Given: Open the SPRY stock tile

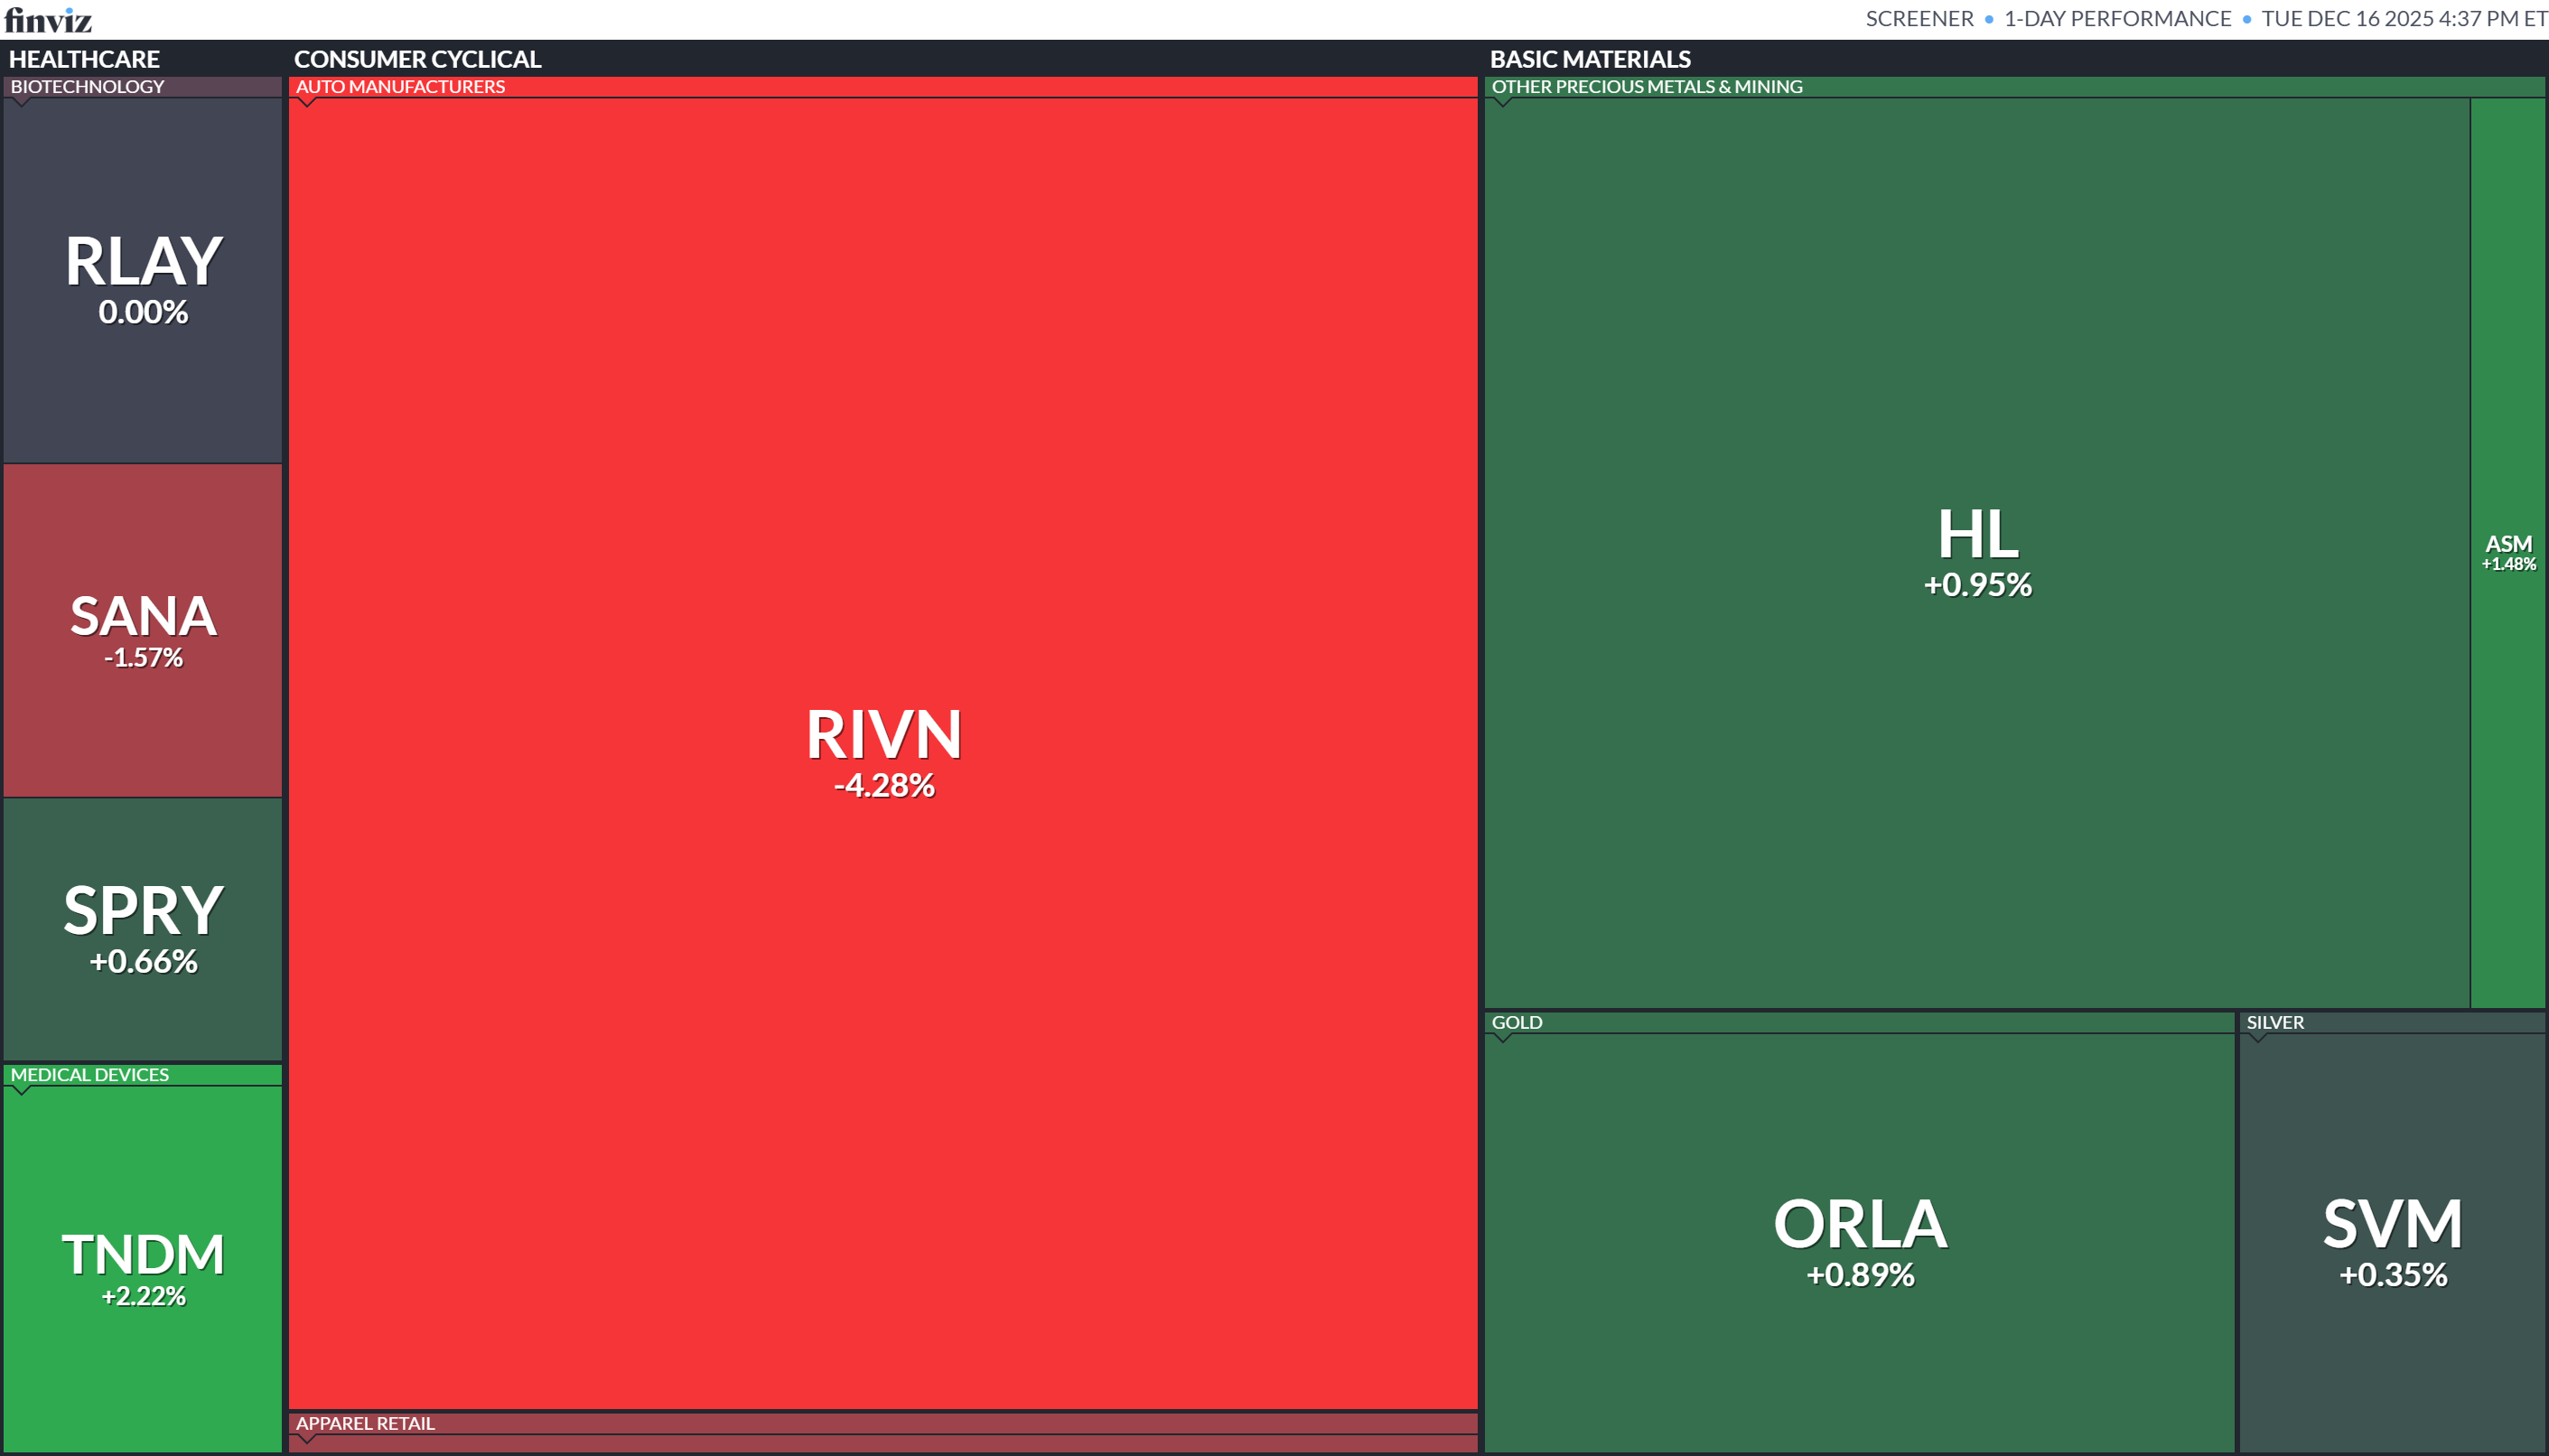Looking at the screenshot, I should pyautogui.click(x=143, y=928).
